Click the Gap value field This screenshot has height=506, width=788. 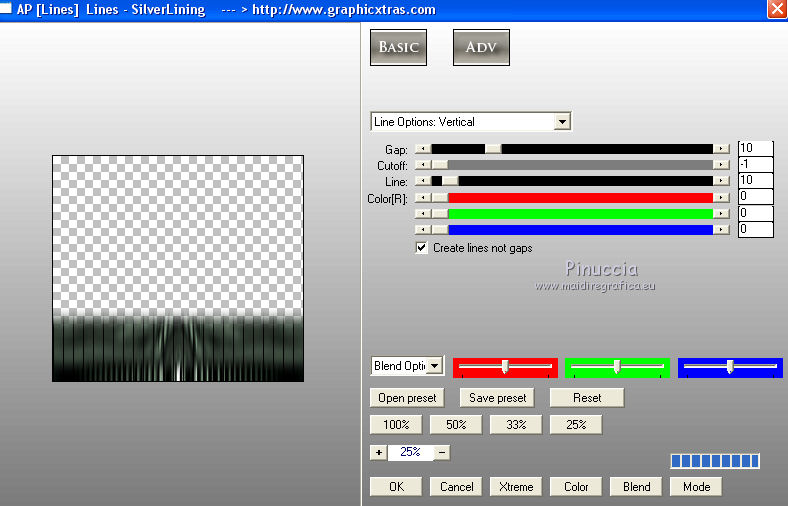click(755, 148)
